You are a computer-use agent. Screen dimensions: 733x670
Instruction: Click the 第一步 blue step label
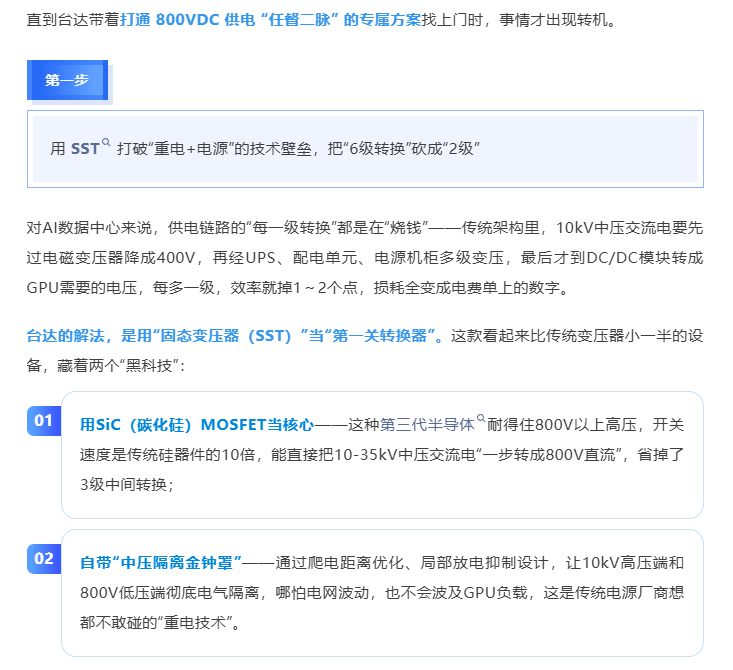(66, 81)
